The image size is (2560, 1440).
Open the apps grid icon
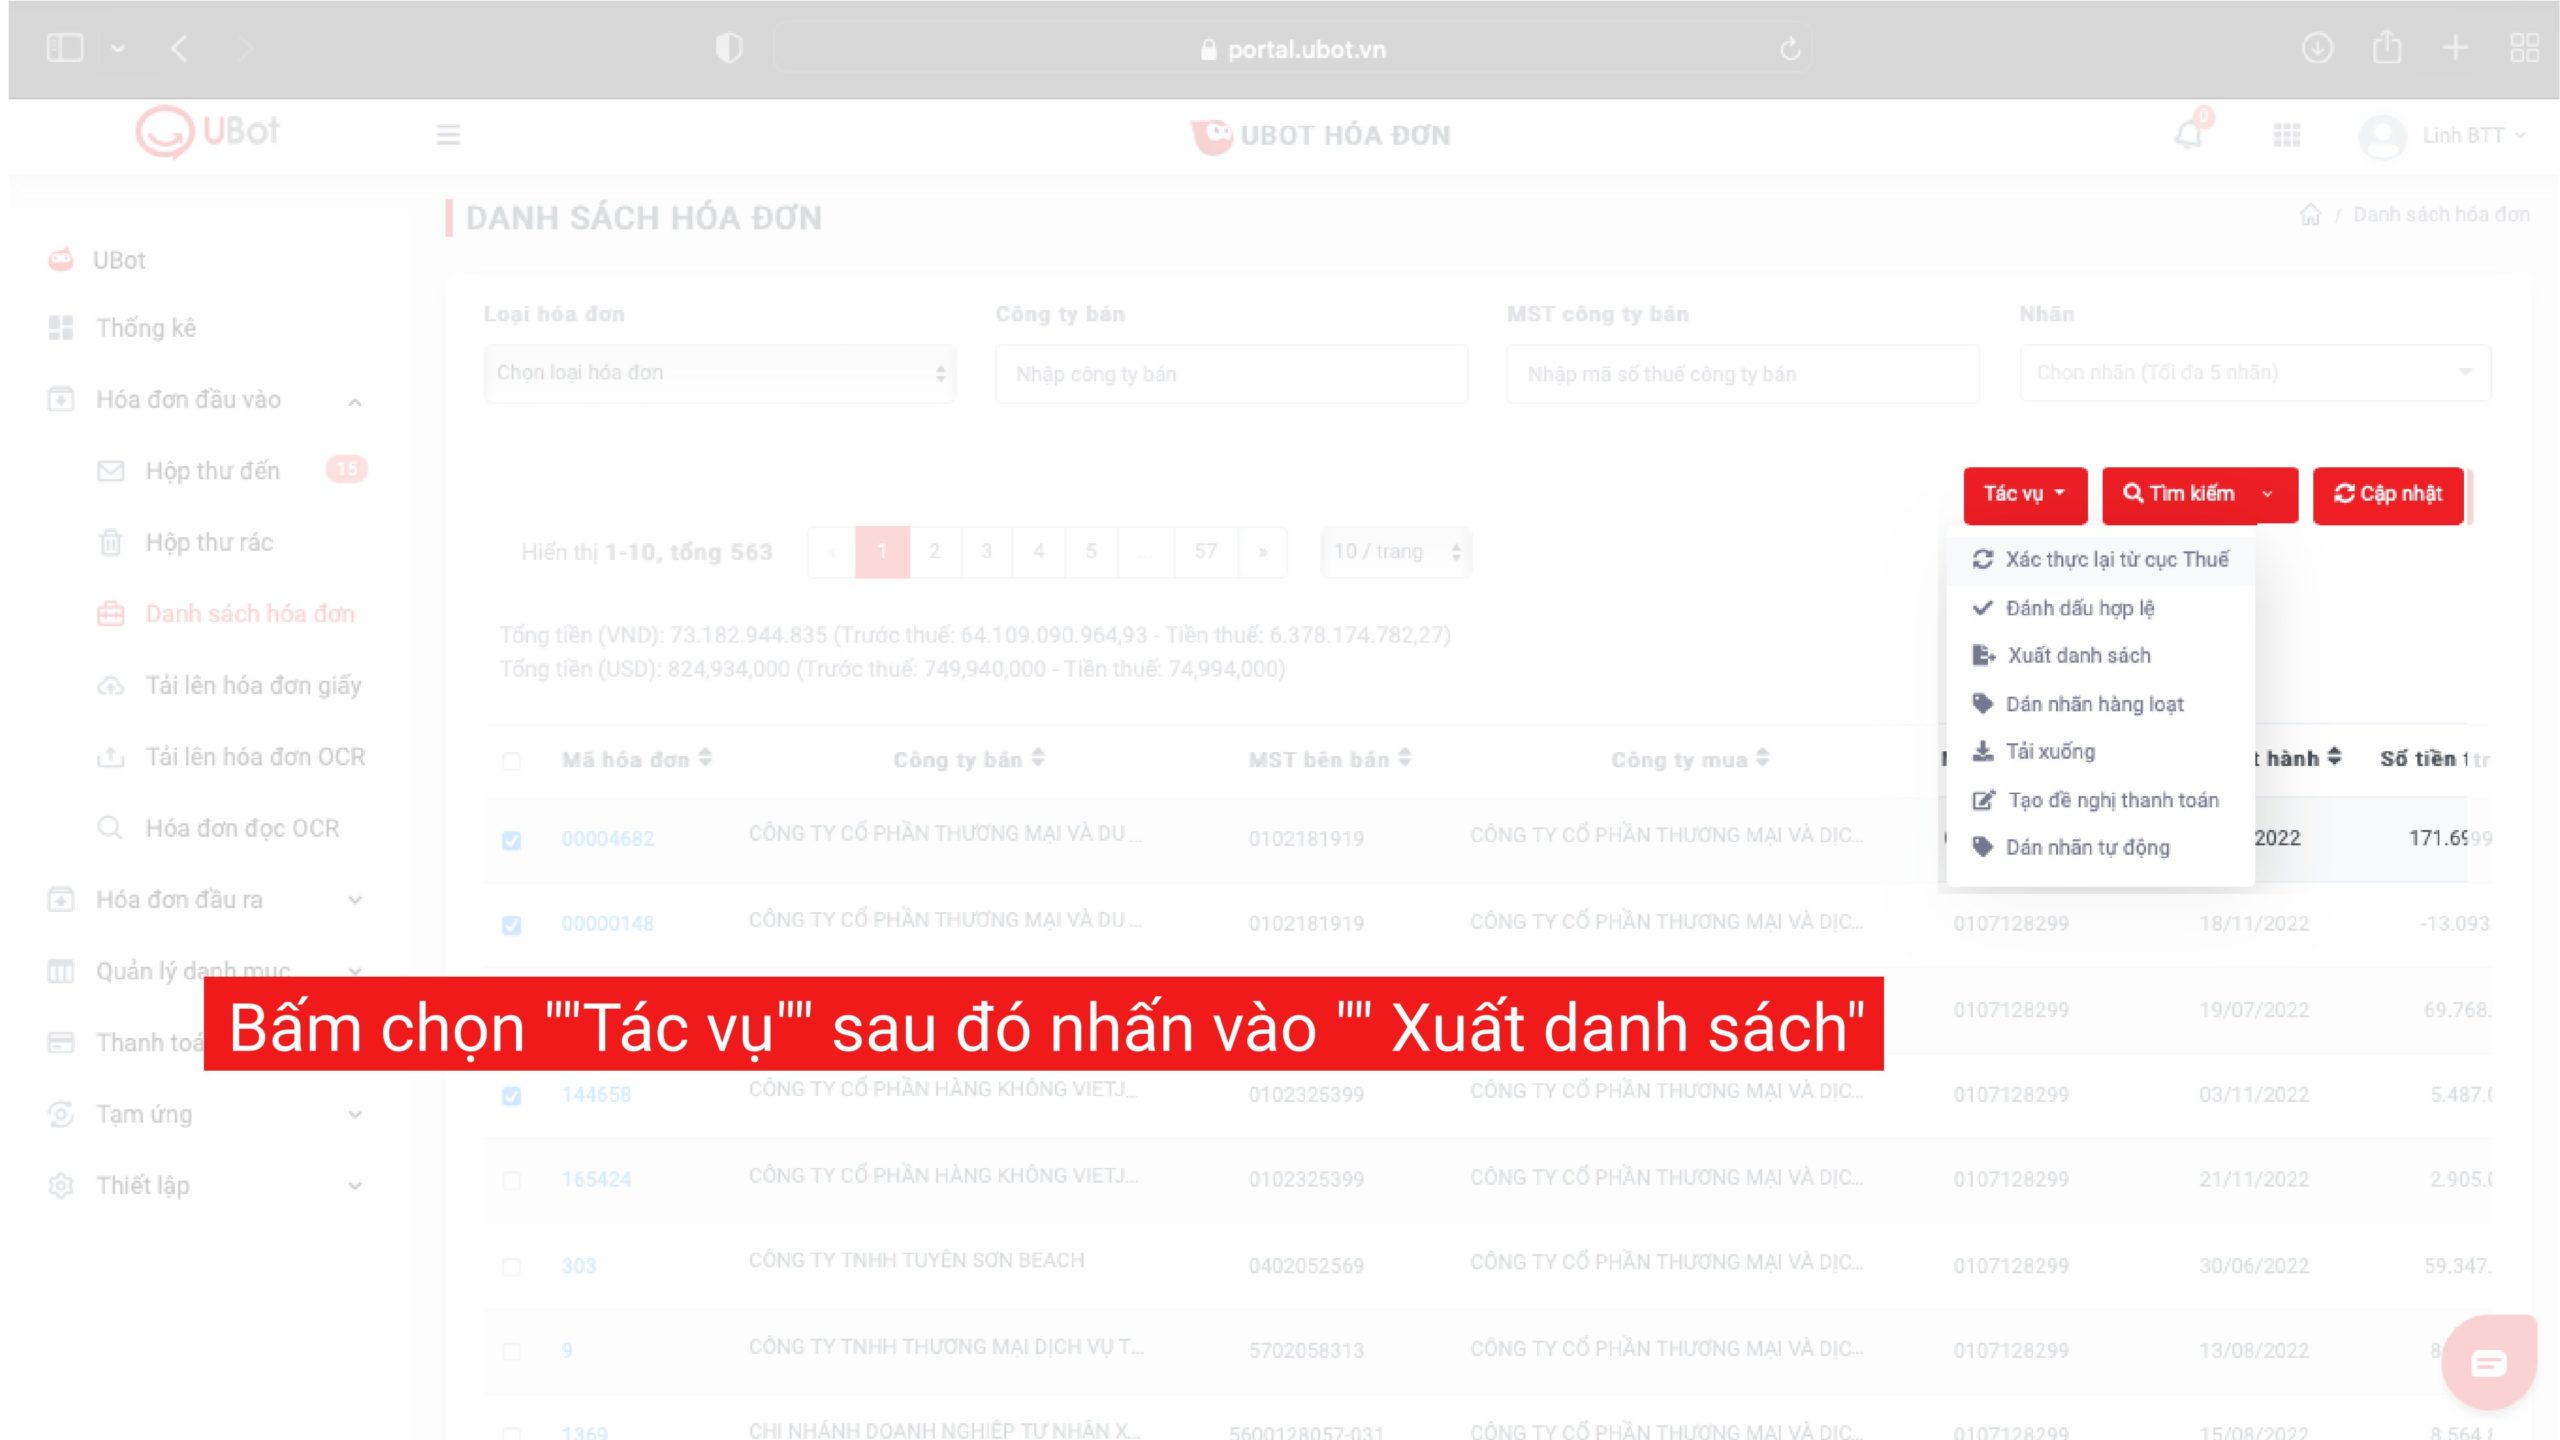click(x=2286, y=135)
